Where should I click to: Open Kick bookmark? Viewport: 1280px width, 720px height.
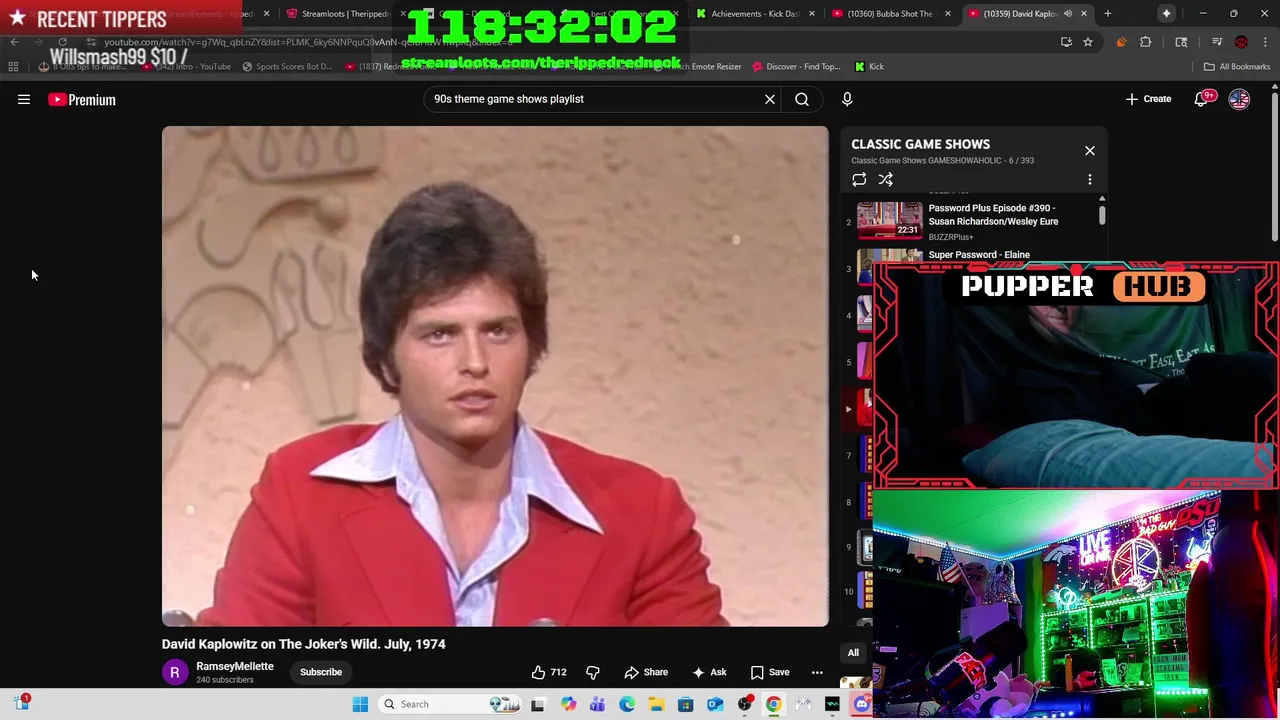click(x=869, y=67)
